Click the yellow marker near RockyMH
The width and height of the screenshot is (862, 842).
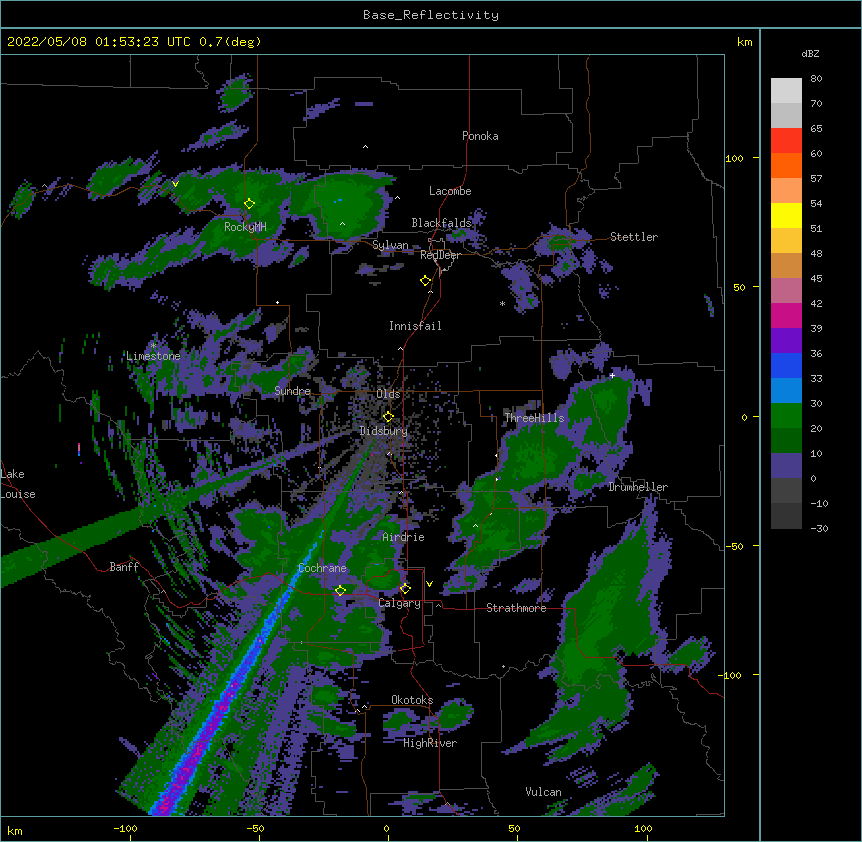click(x=249, y=203)
